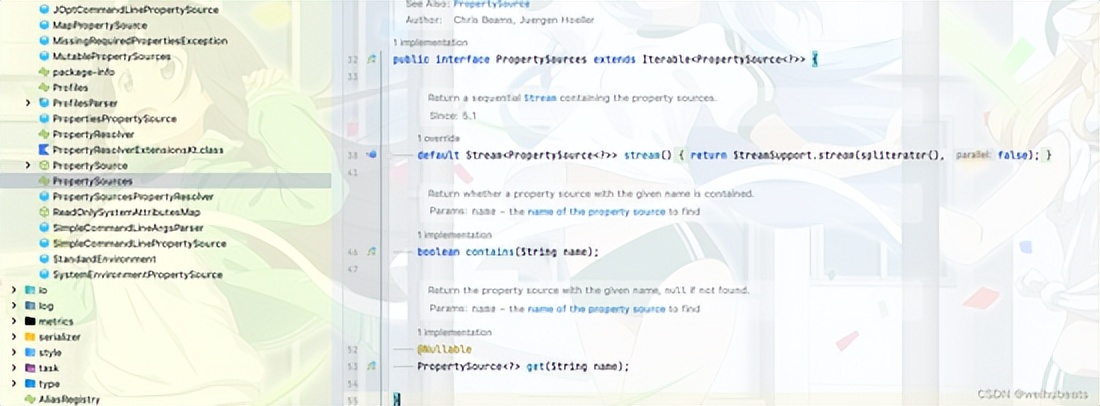Select PropertySources in the project tree
This screenshot has height=406, width=1100.
point(166,181)
